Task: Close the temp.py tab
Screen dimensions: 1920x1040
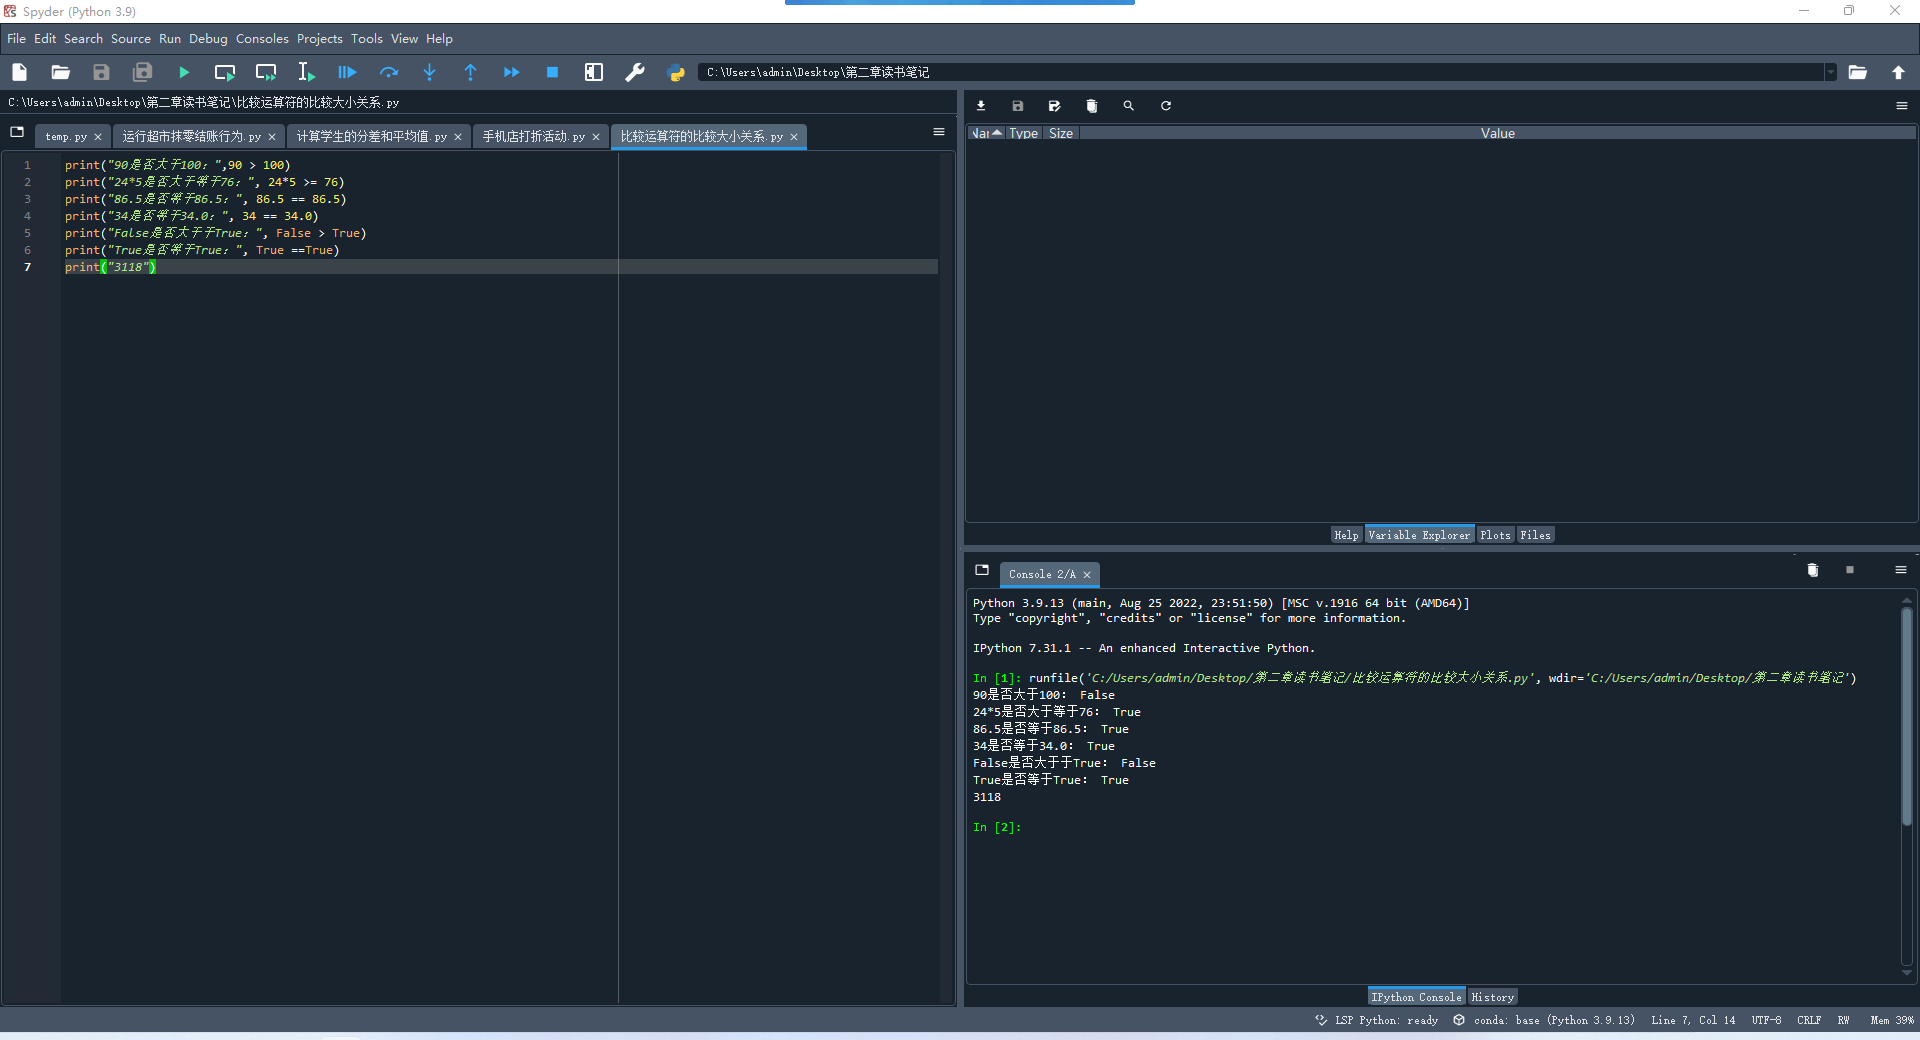Action: click(98, 137)
